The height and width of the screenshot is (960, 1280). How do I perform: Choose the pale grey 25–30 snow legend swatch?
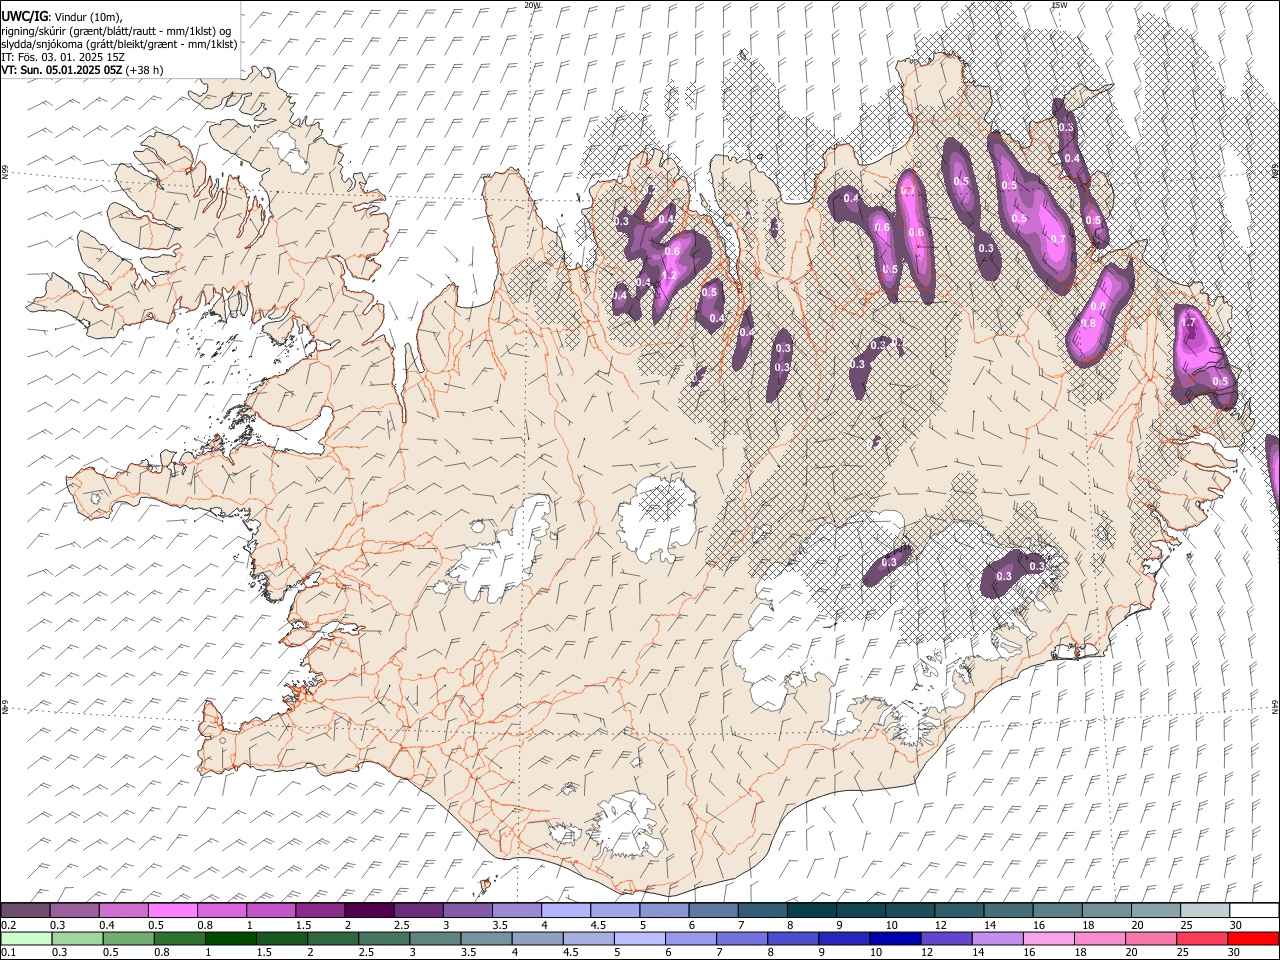point(1205,911)
